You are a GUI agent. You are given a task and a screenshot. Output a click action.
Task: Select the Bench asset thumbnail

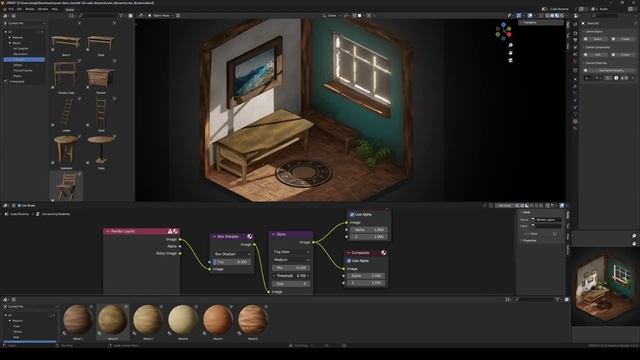66,42
